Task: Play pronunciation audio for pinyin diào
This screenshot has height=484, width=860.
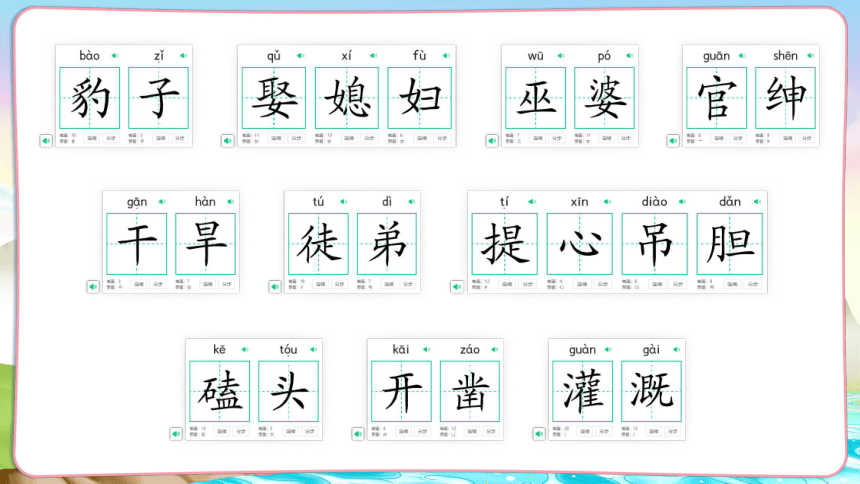Action: coord(682,201)
